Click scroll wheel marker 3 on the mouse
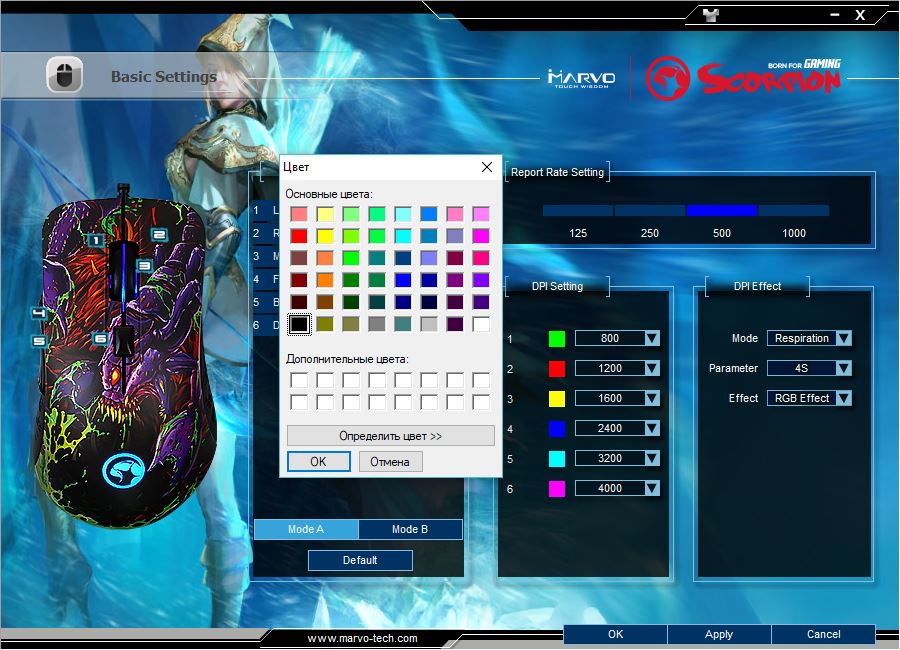Screen dimensions: 900x650 pyautogui.click(x=143, y=265)
